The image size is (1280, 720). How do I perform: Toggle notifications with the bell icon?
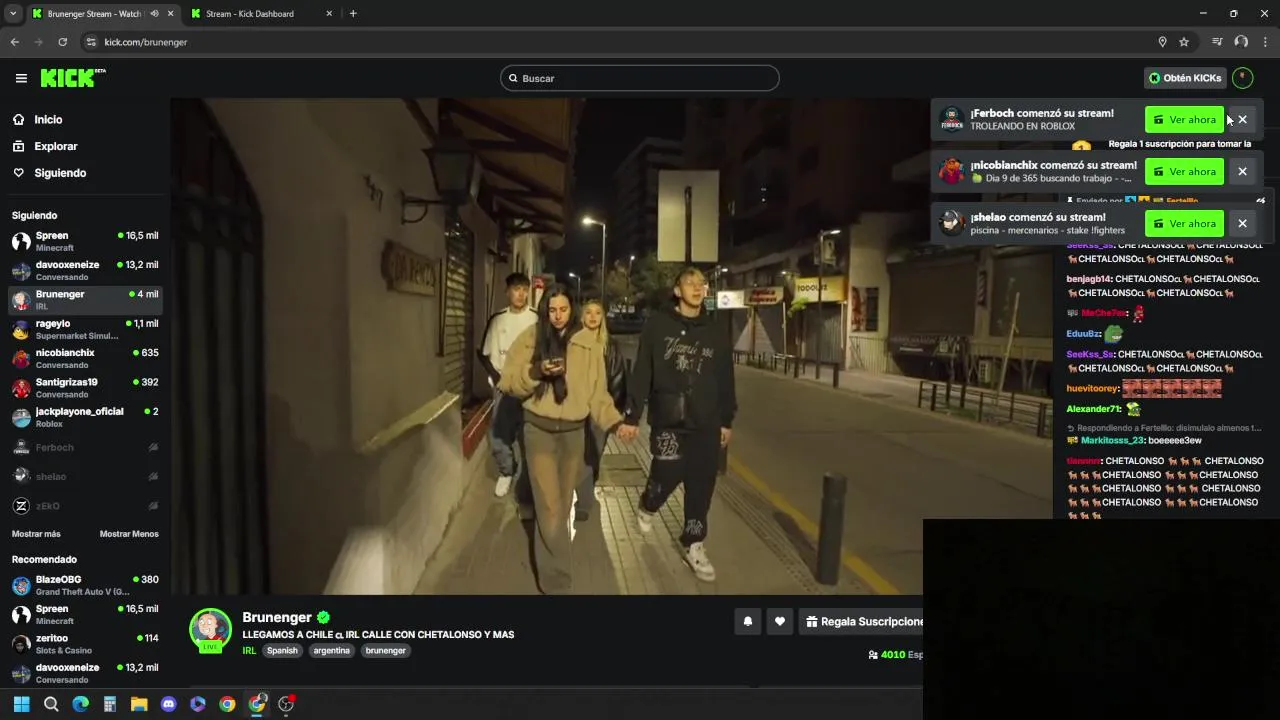click(747, 621)
